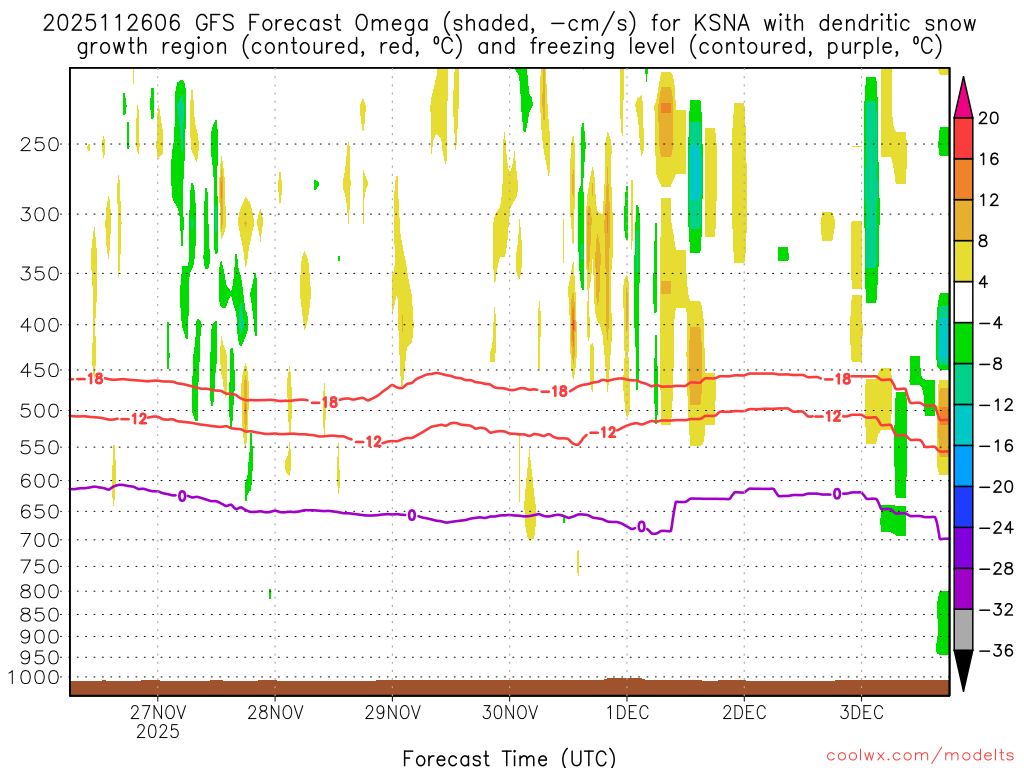Click the 20 value label on colorbar
Viewport: 1024px width, 768px height.
tap(989, 118)
